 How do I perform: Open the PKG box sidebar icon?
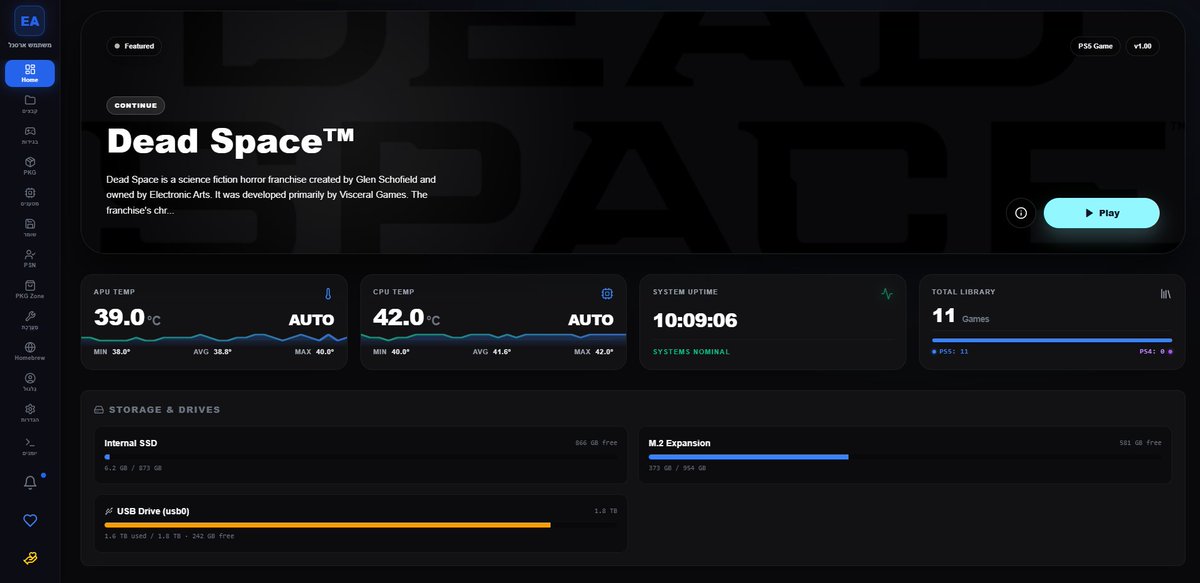[30, 161]
